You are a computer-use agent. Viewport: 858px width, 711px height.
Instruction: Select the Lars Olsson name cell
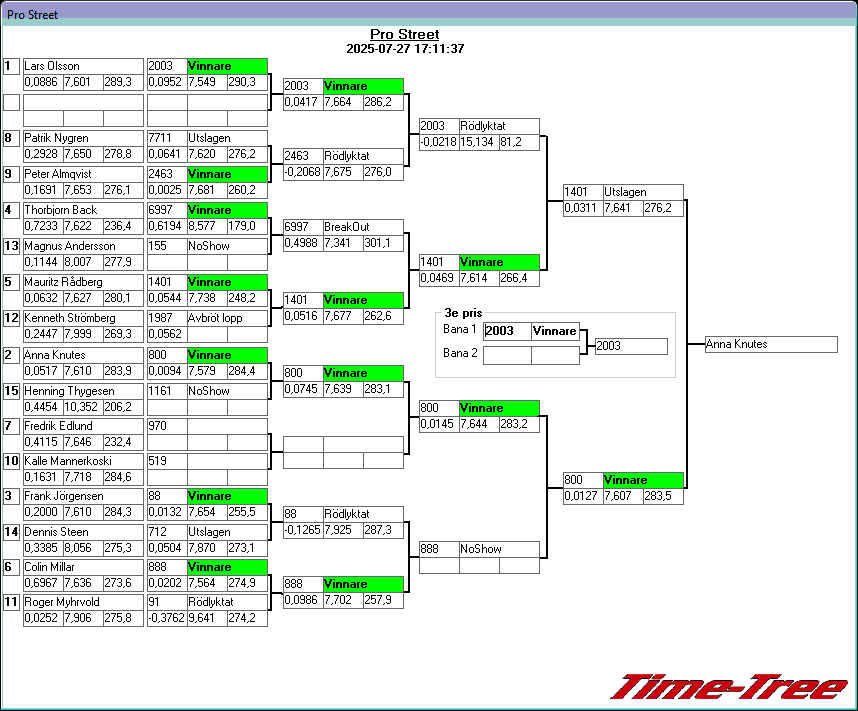[83, 66]
